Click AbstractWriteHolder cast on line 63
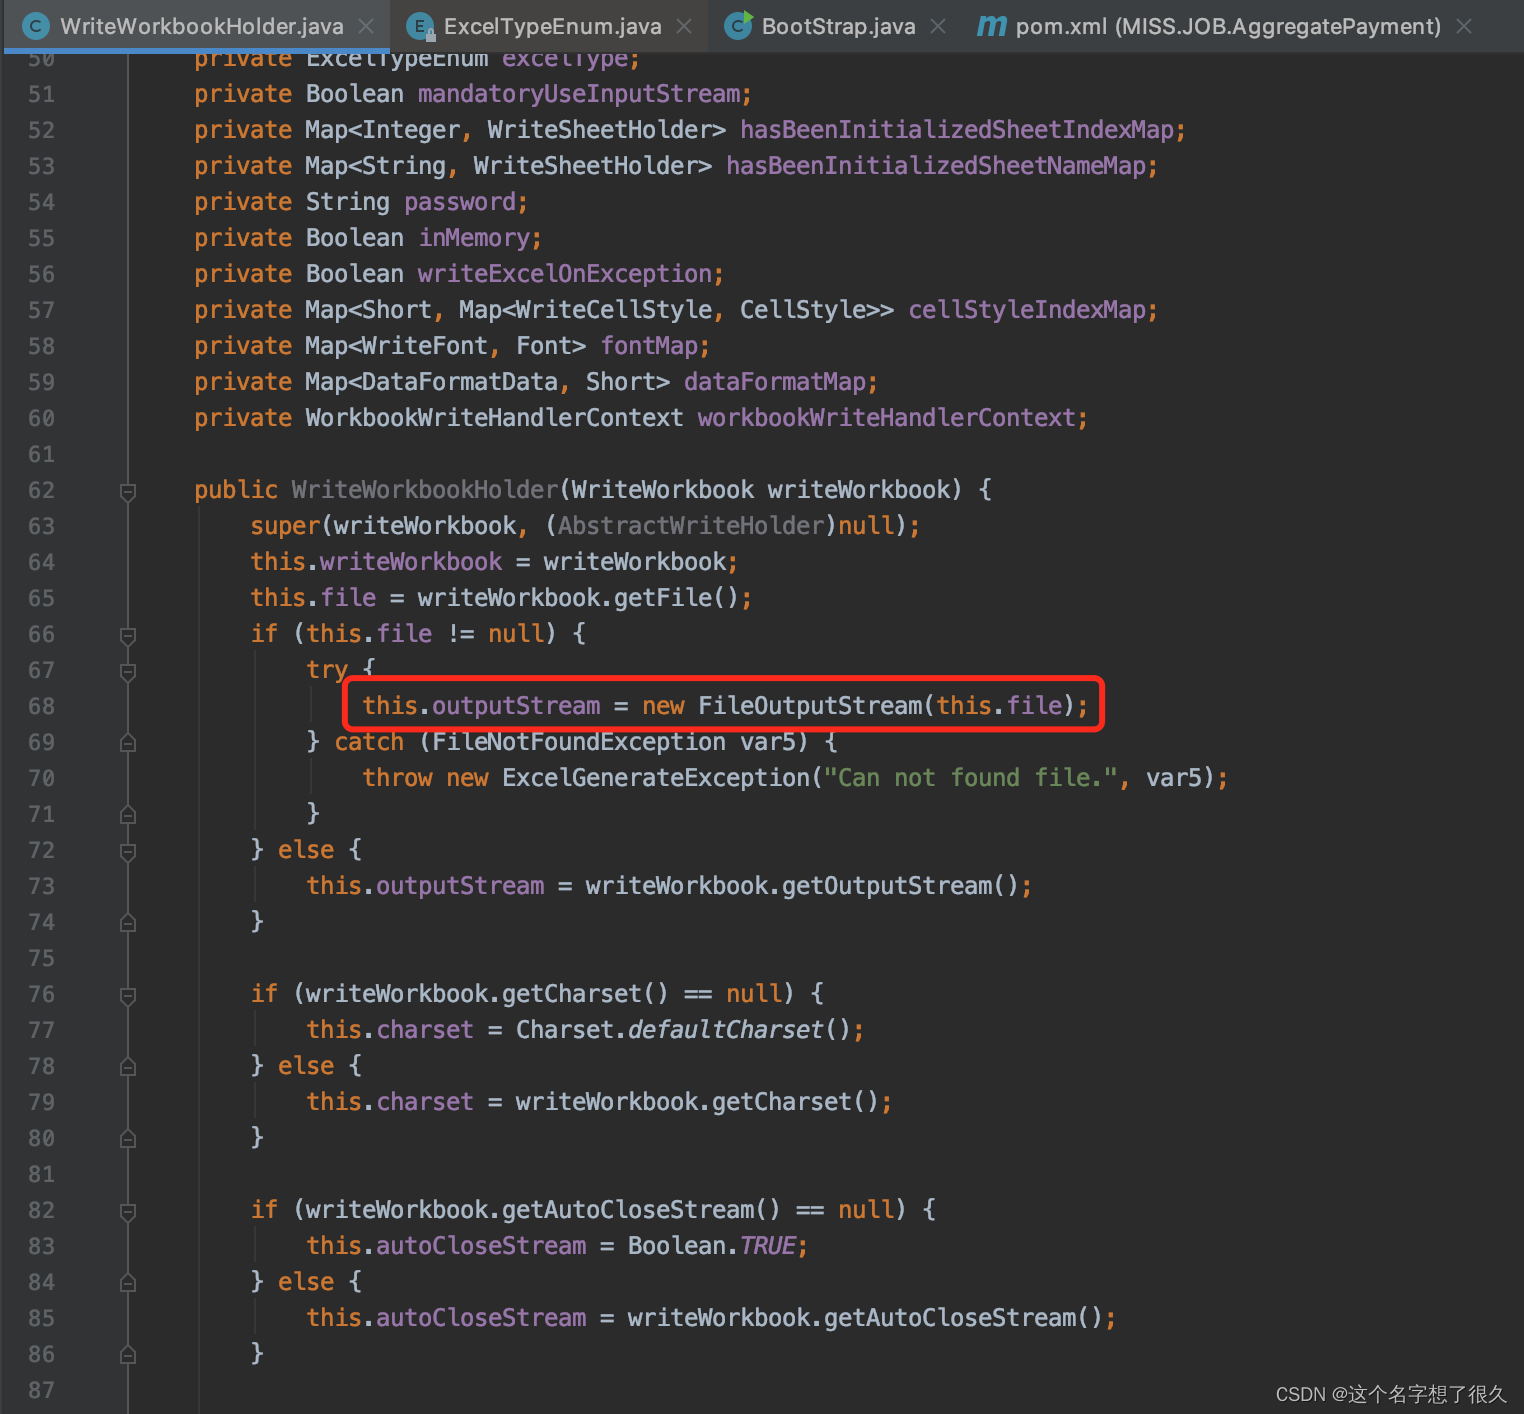This screenshot has width=1524, height=1414. coord(691,526)
